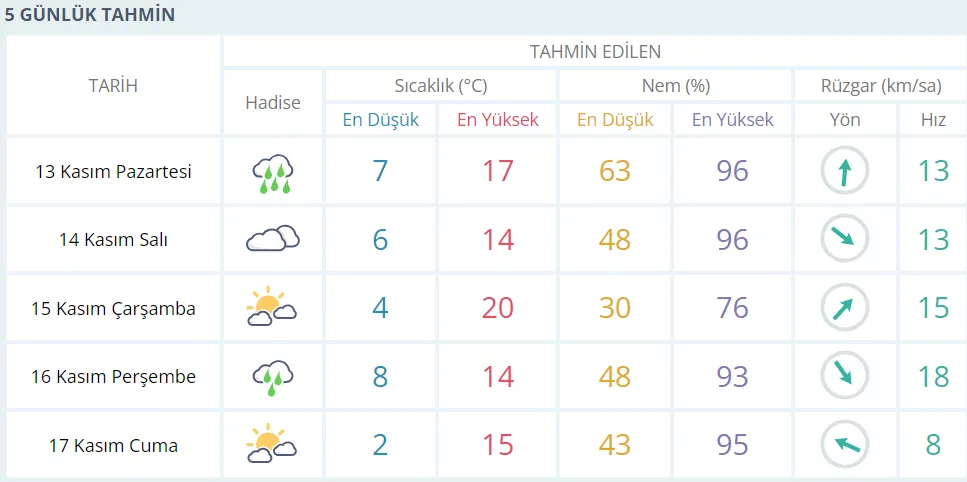Click the wind direction arrow for 16 Kasım Perşembe
This screenshot has height=482, width=967.
point(845,376)
